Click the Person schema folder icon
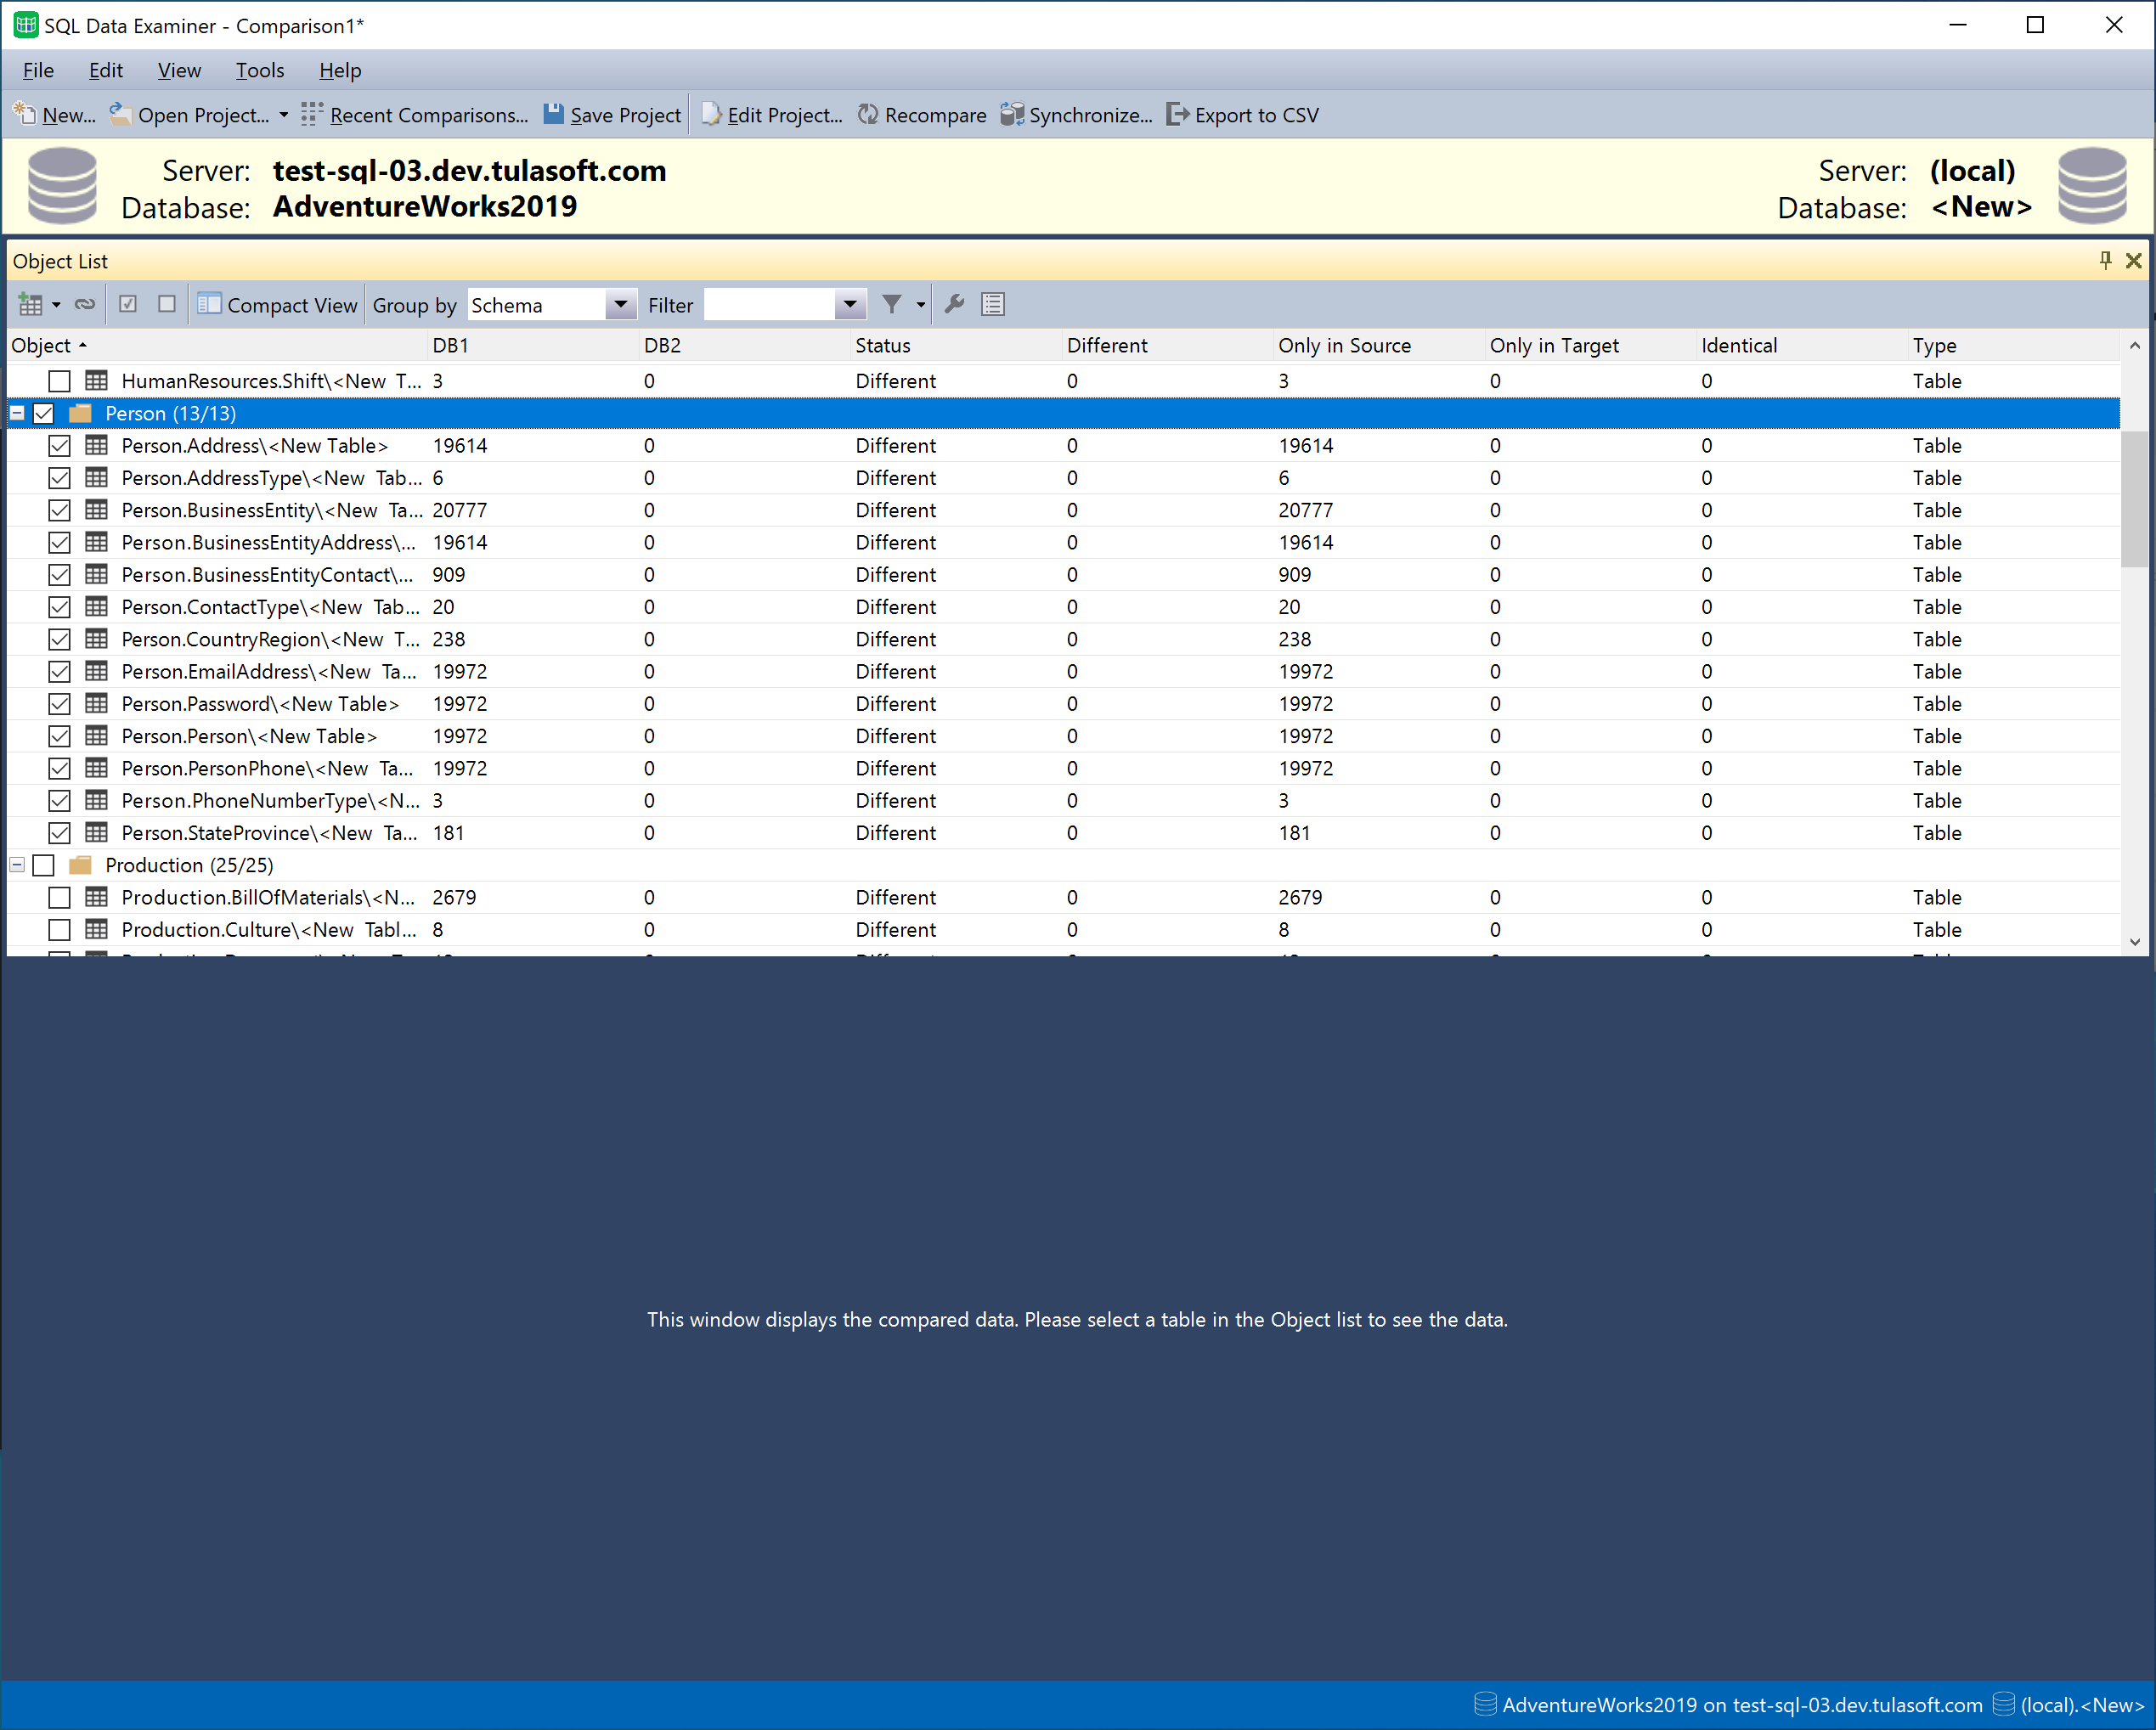The width and height of the screenshot is (2156, 1730). click(80, 413)
